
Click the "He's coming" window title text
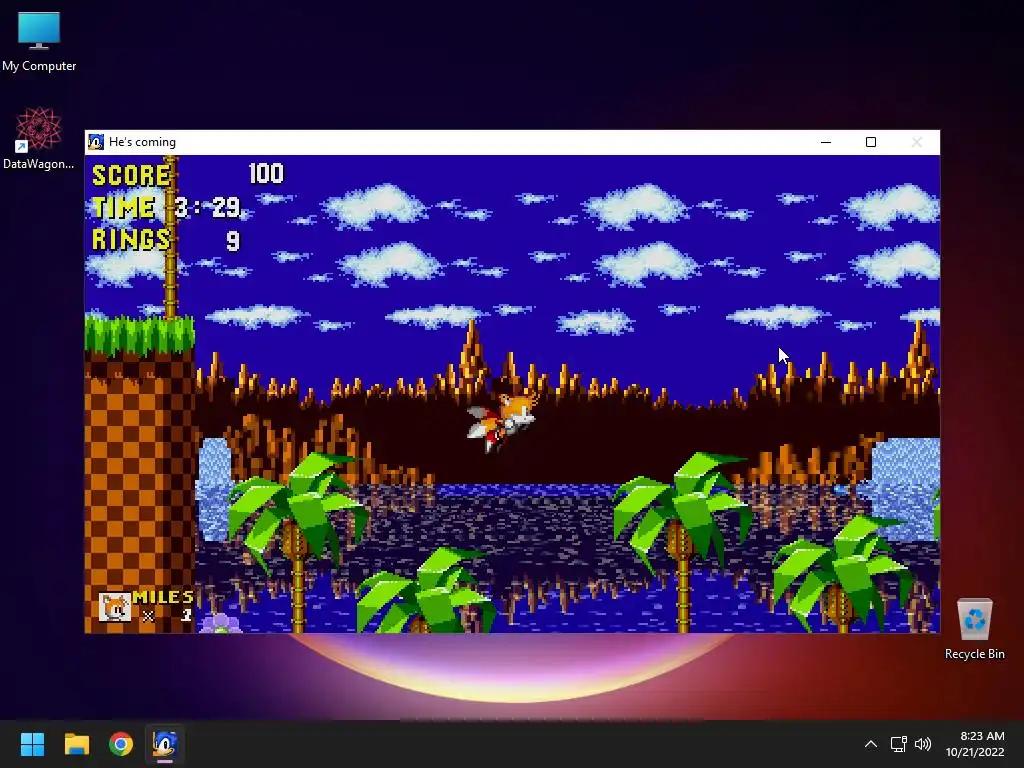click(x=142, y=142)
